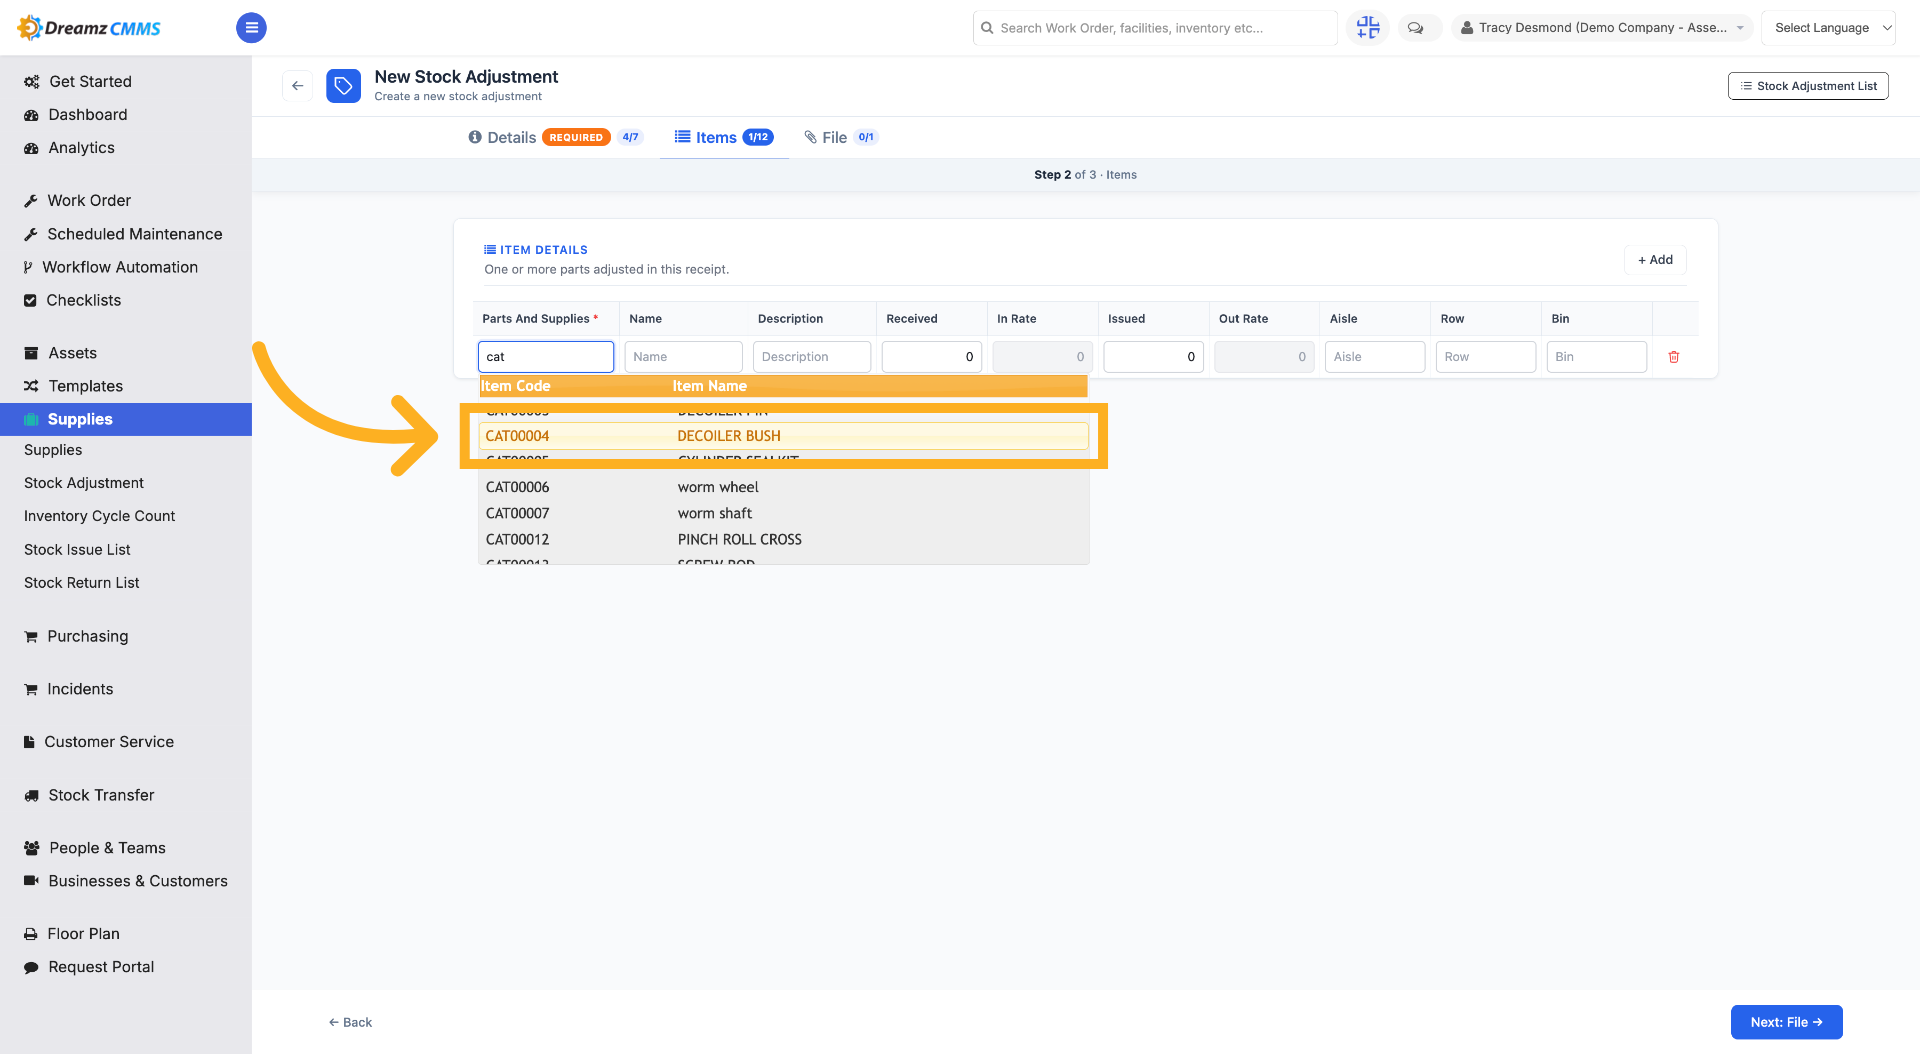Click the Stock Transfer truck icon
1920x1054 pixels.
pyautogui.click(x=31, y=795)
